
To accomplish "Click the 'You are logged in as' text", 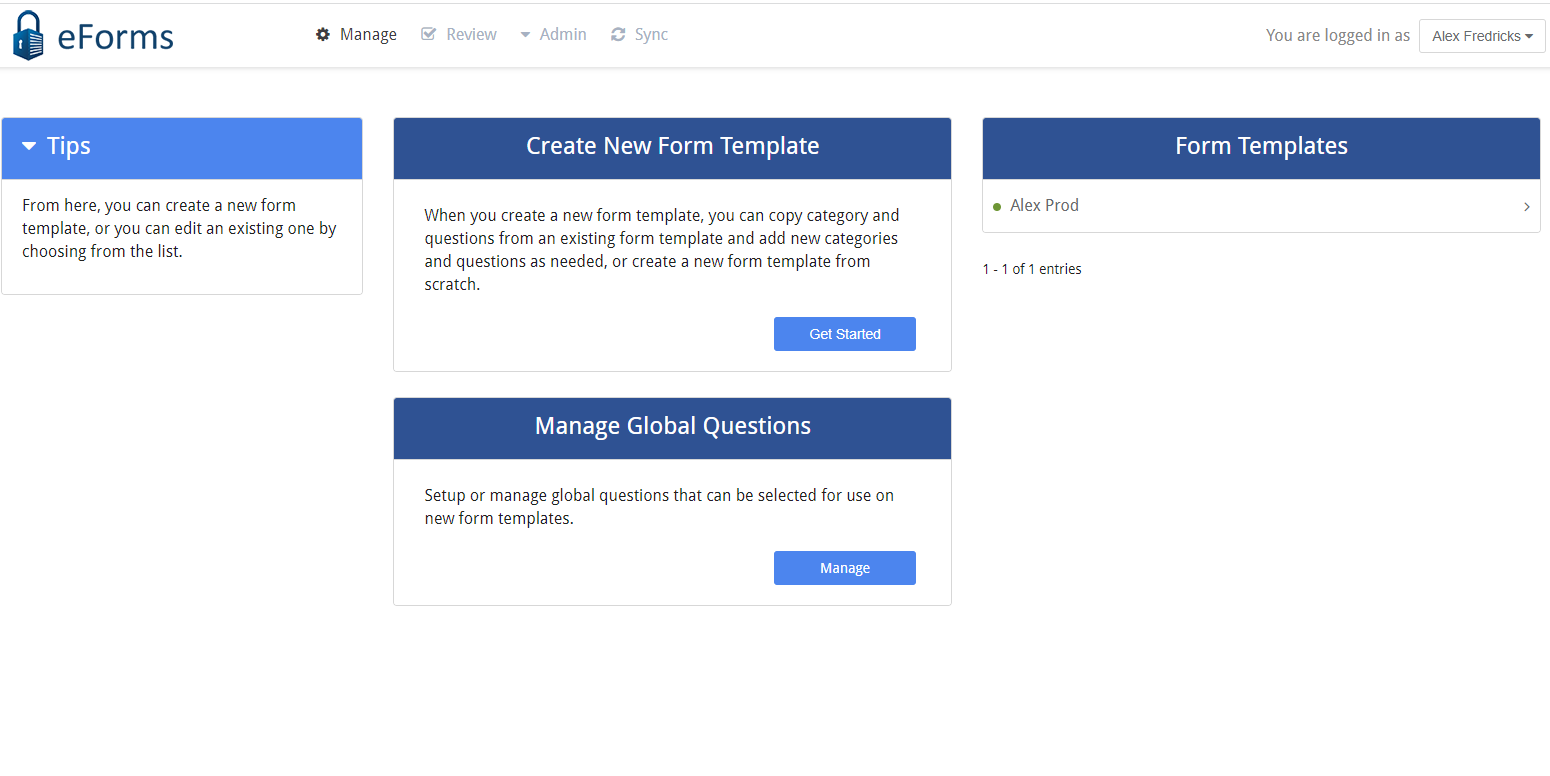I will (x=1338, y=36).
